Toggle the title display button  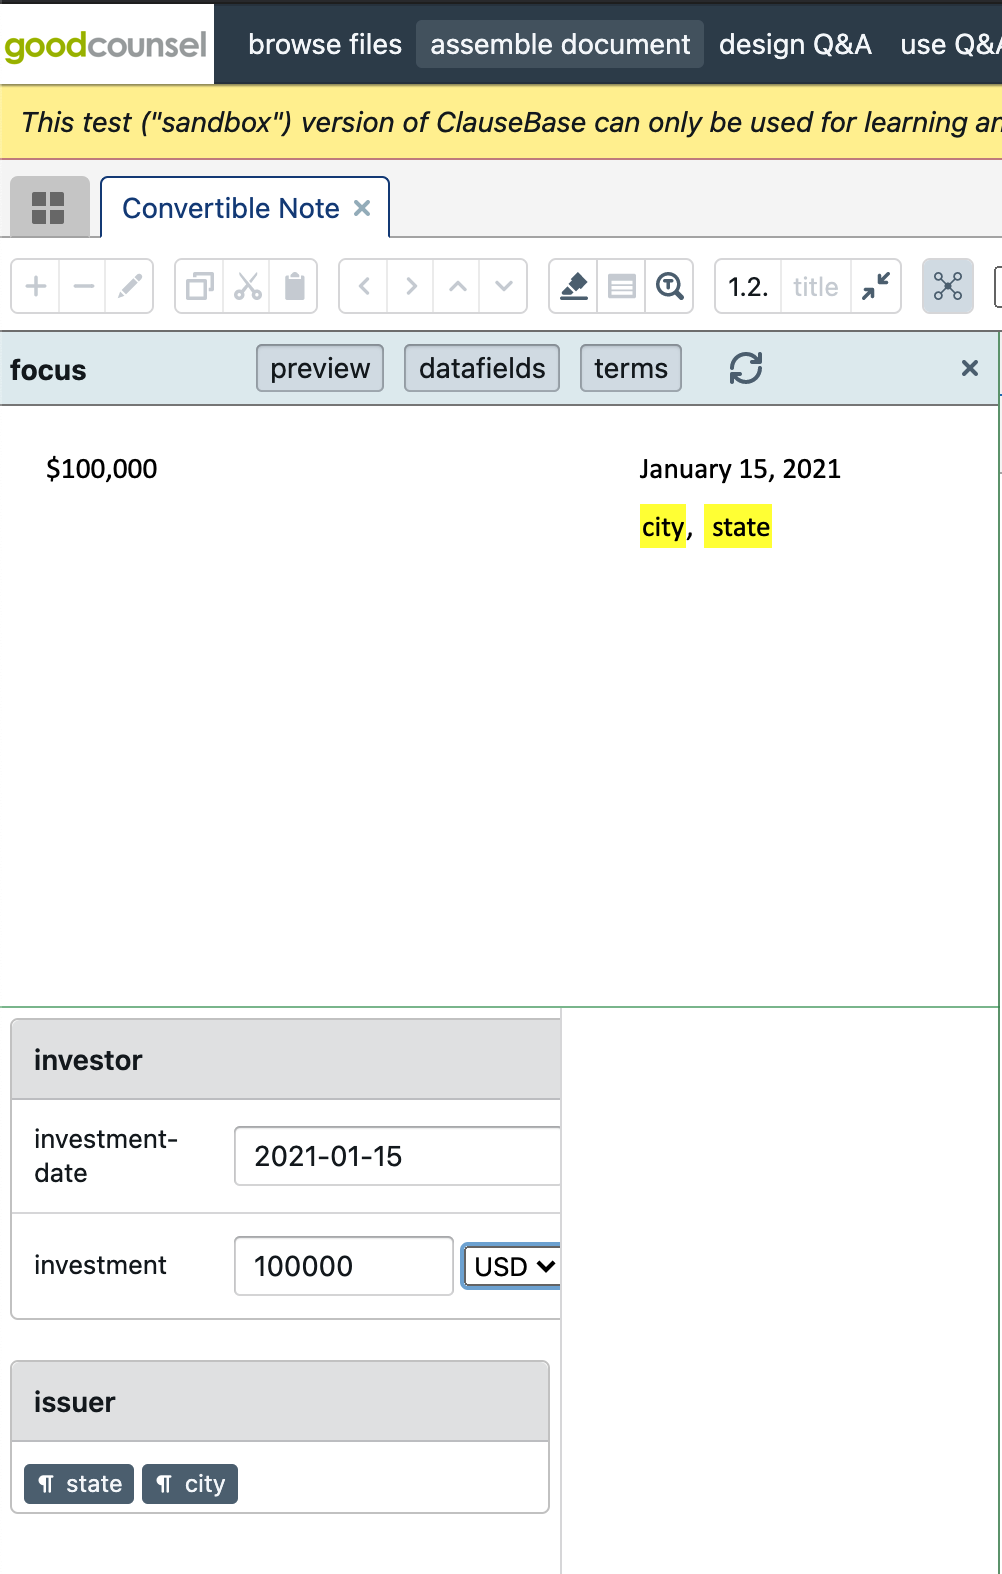click(816, 287)
